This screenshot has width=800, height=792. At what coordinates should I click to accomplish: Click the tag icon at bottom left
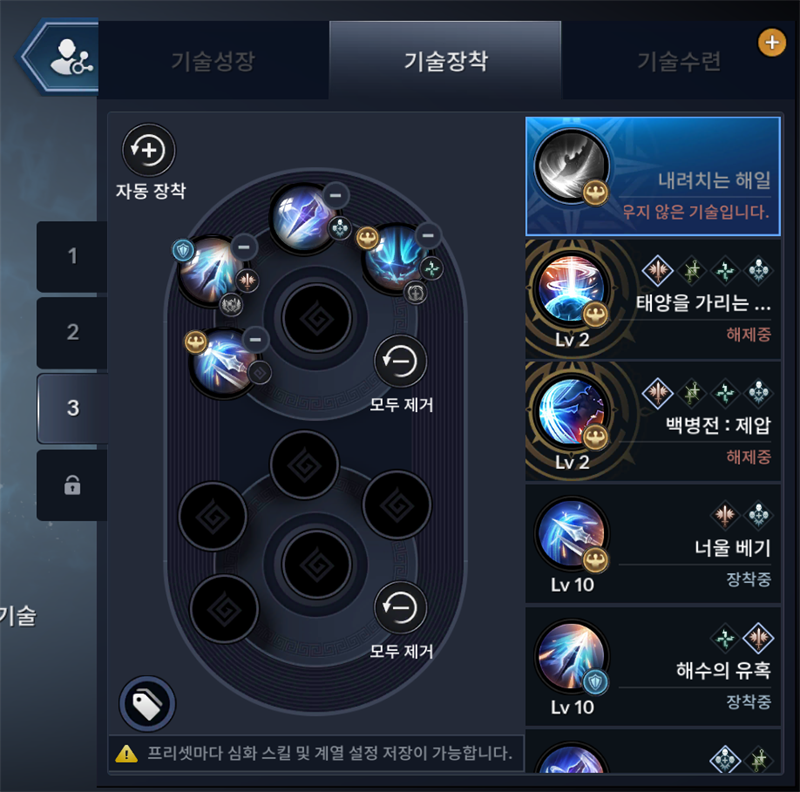pos(147,704)
